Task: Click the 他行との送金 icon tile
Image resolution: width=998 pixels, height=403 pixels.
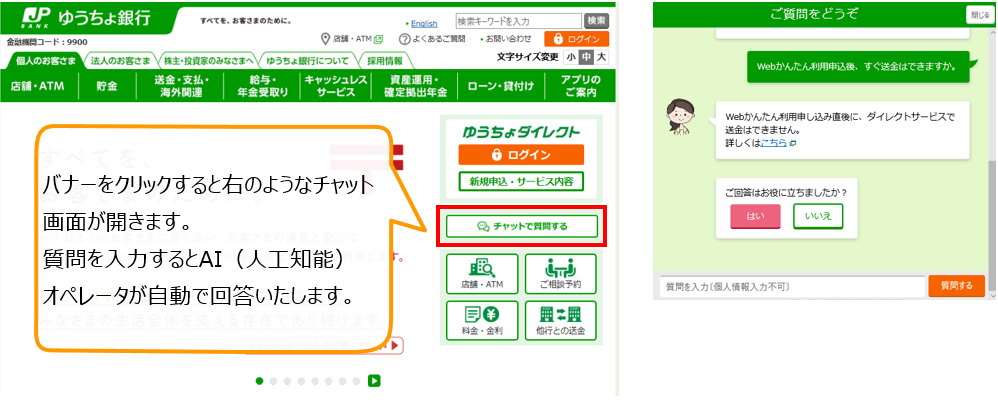Action: [561, 320]
